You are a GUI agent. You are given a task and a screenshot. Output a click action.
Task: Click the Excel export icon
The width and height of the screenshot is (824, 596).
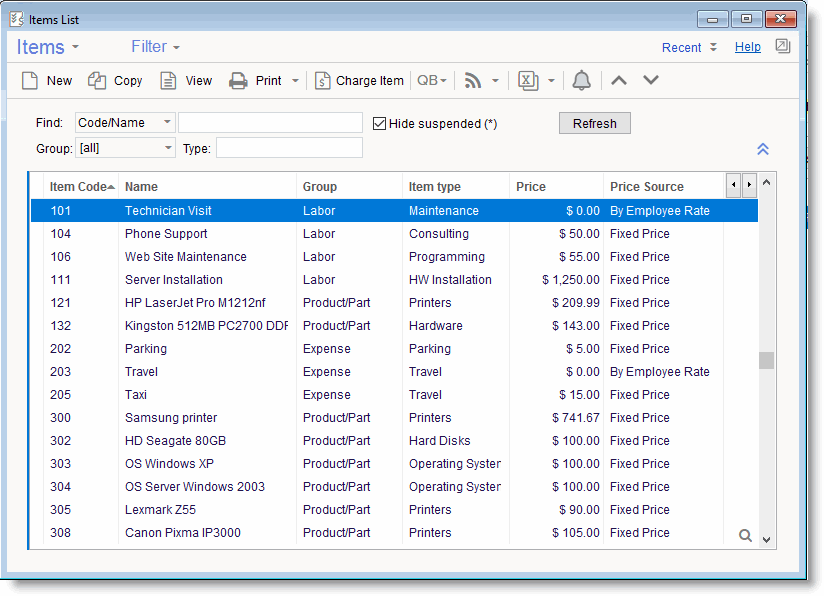[x=528, y=81]
